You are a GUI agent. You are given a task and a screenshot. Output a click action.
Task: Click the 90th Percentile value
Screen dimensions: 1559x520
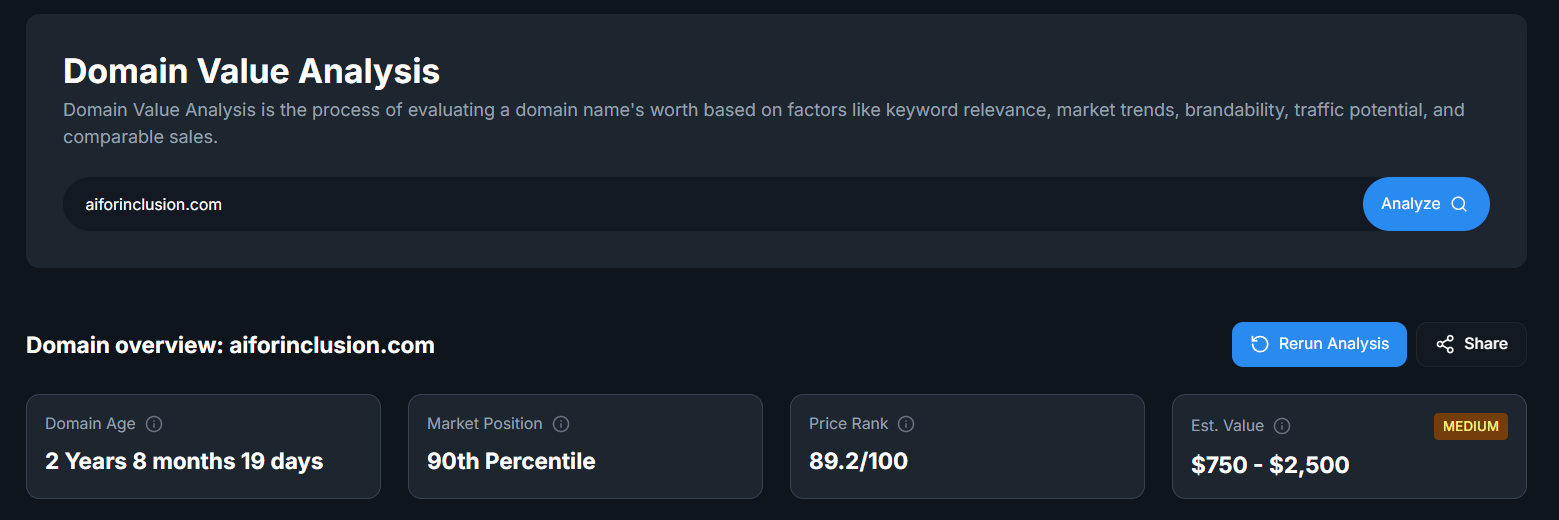coord(511,461)
